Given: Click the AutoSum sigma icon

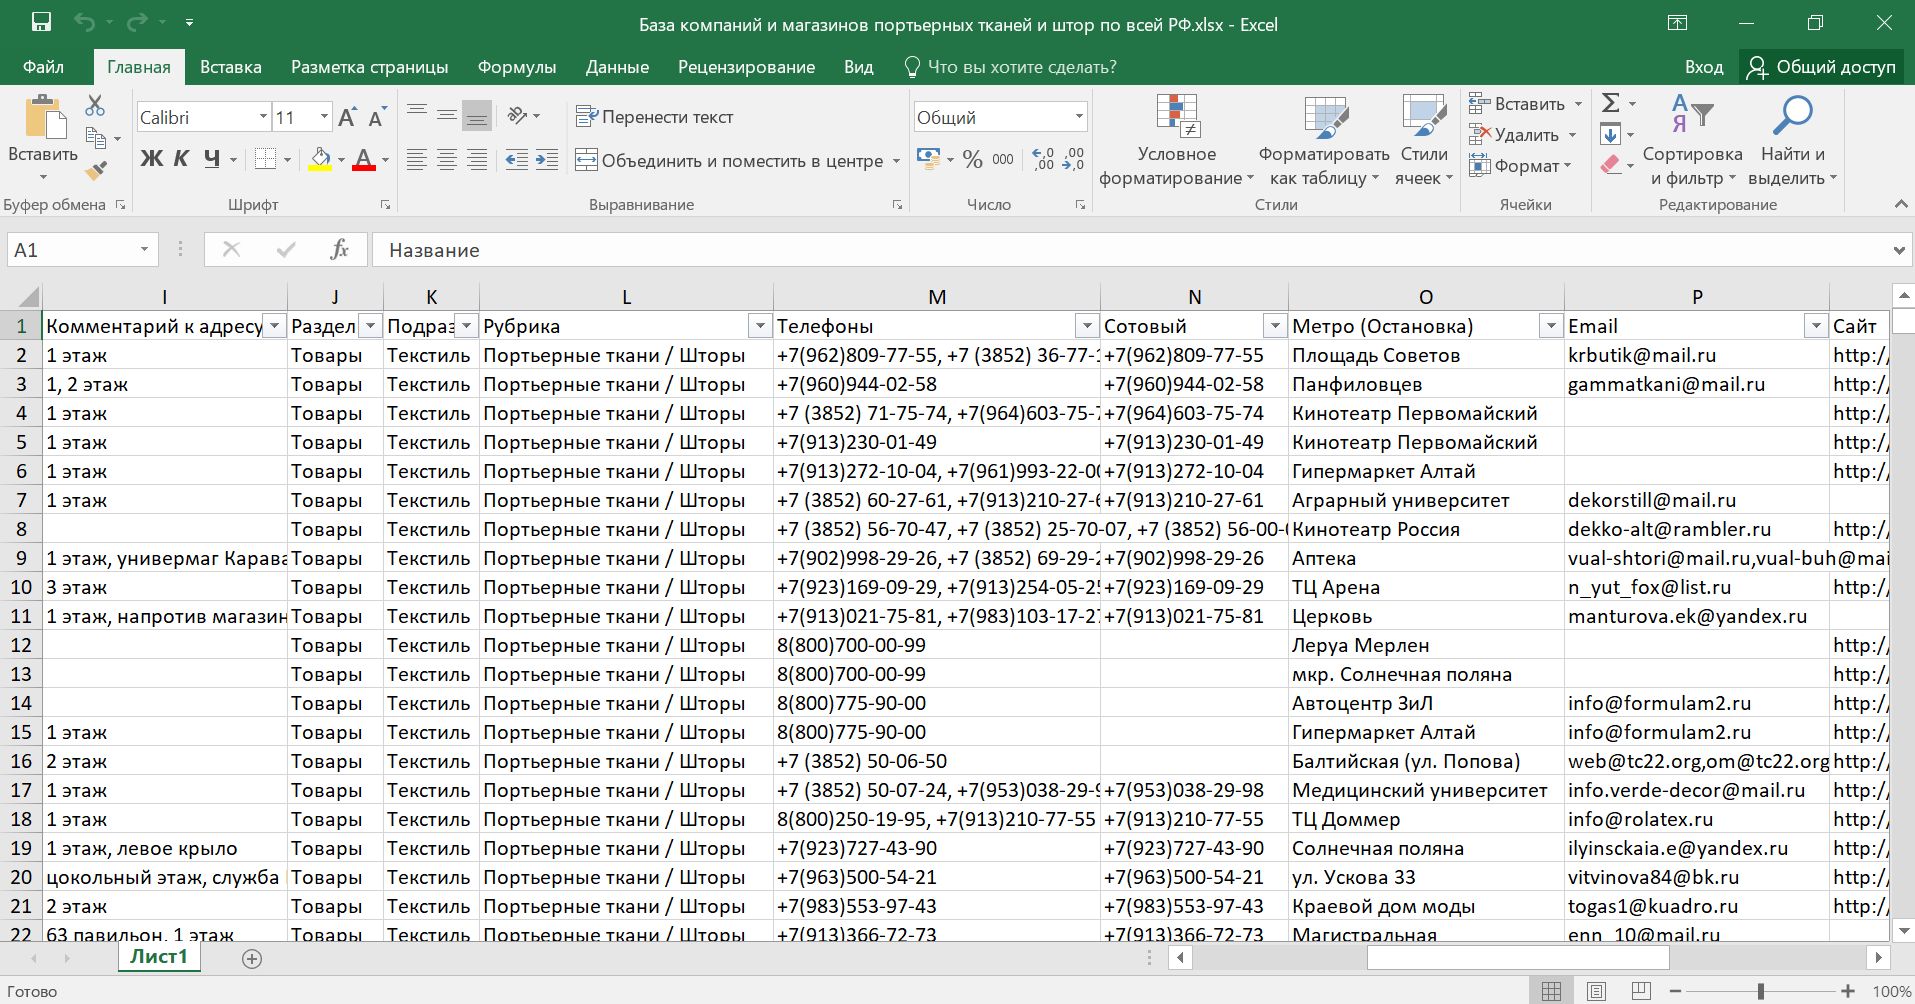Looking at the screenshot, I should click(x=1610, y=103).
